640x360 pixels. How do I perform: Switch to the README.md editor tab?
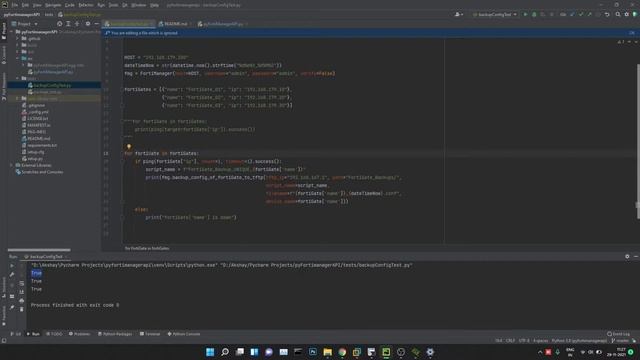coord(176,24)
